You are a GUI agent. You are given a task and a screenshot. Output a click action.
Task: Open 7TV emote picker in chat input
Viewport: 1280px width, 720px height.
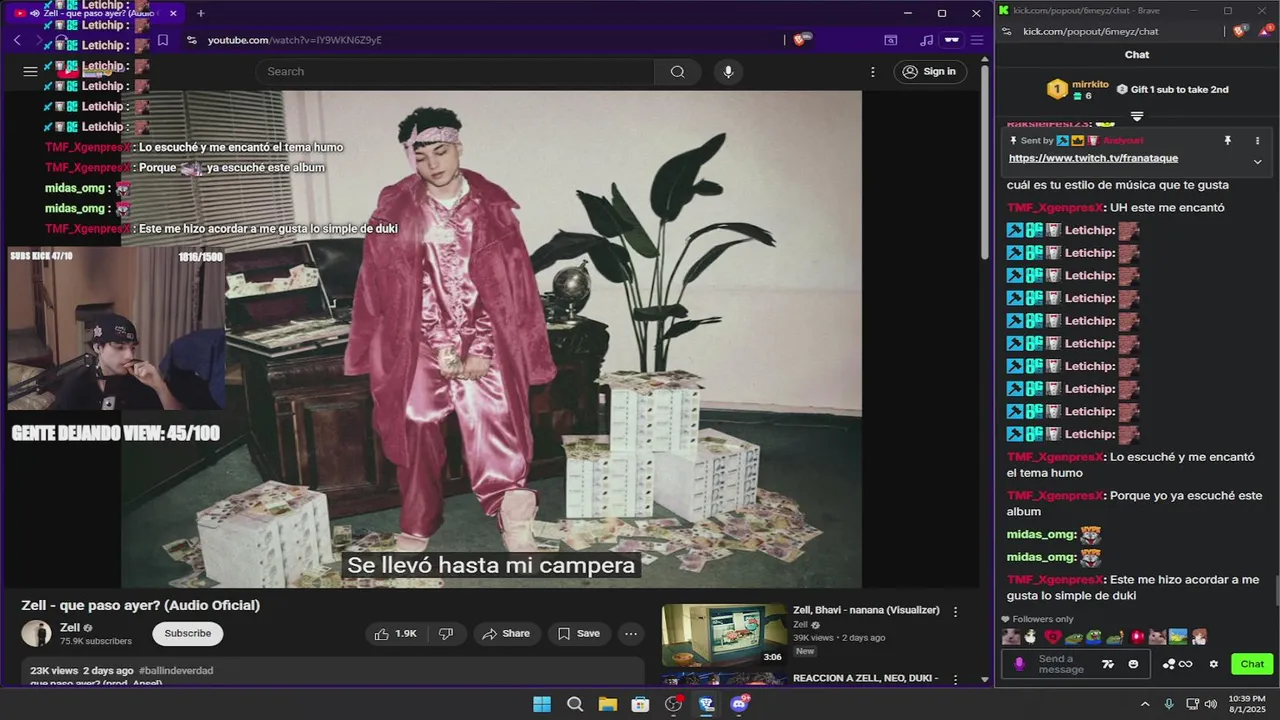click(1108, 664)
